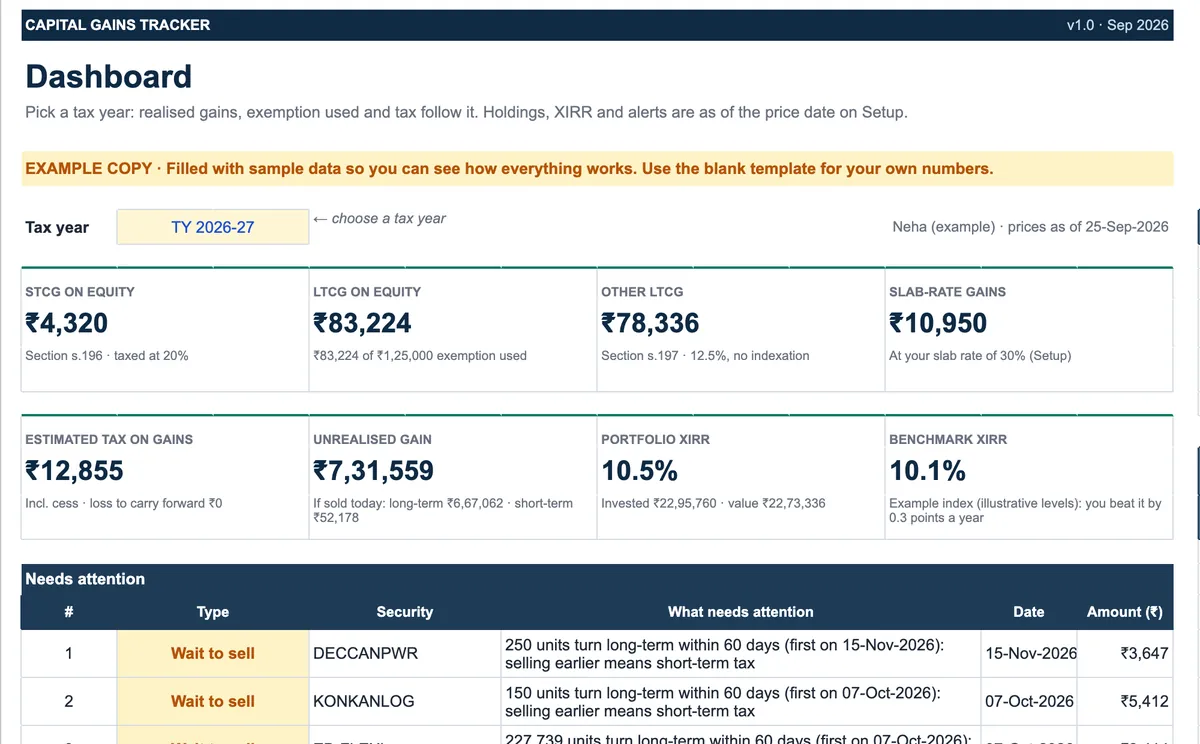Image resolution: width=1200 pixels, height=744 pixels.
Task: Click the LTCG on Equity value ₹83,224
Action: click(362, 323)
